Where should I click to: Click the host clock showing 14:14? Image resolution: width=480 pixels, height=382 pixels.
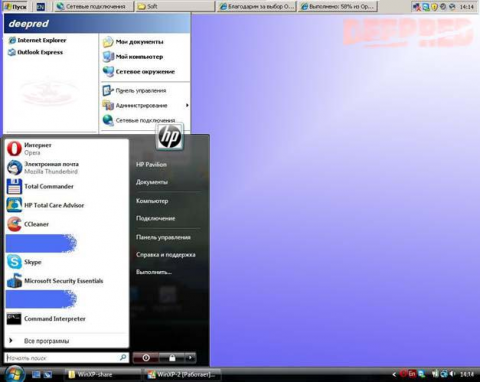pos(467,374)
